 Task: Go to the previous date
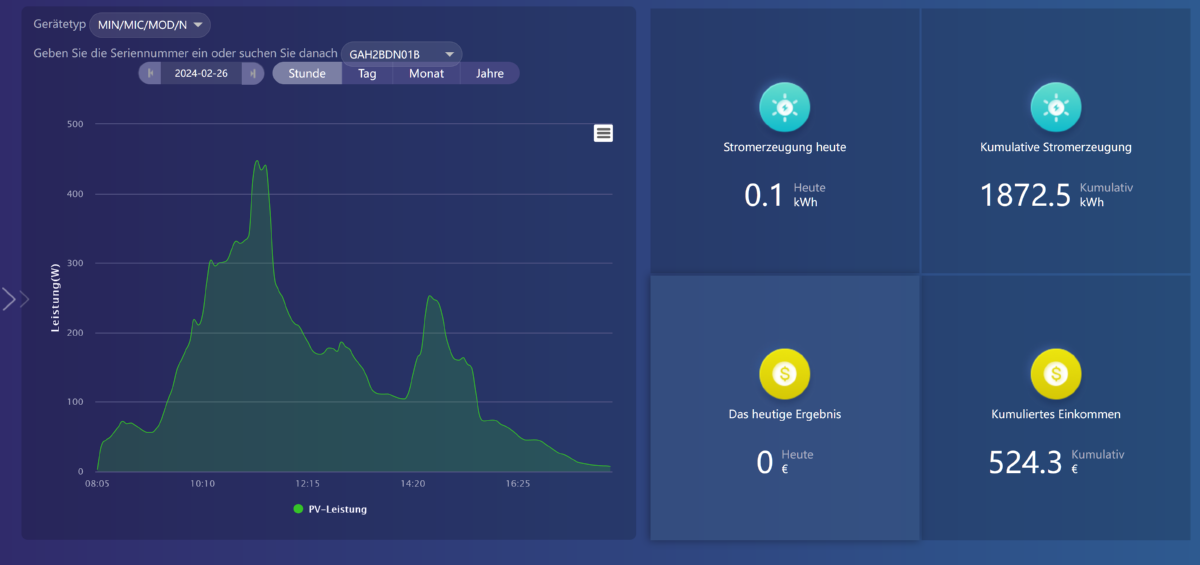tap(150, 73)
